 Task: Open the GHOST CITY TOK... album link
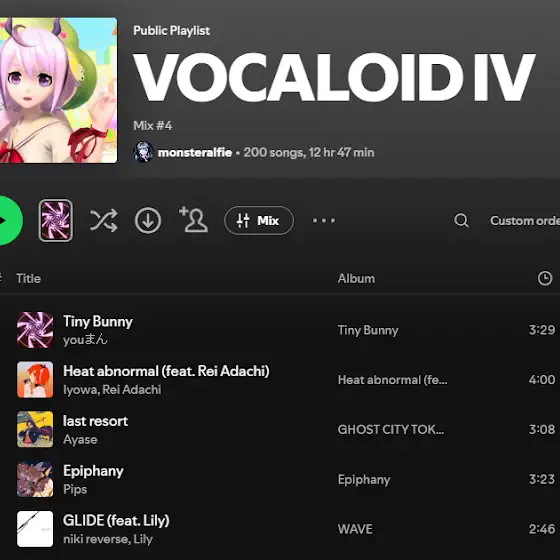(x=391, y=429)
